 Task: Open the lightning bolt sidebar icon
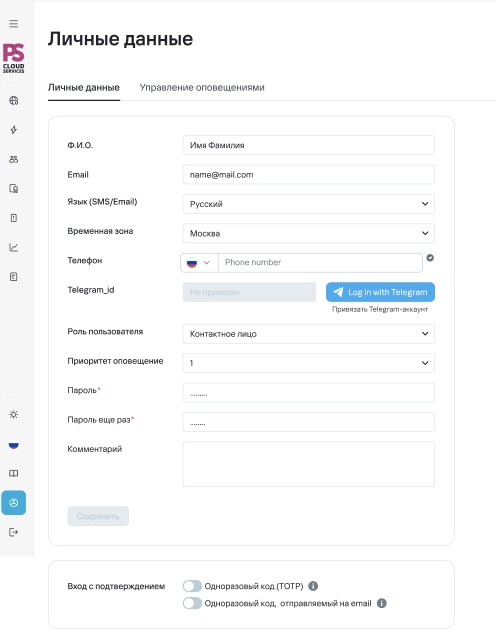(x=14, y=130)
